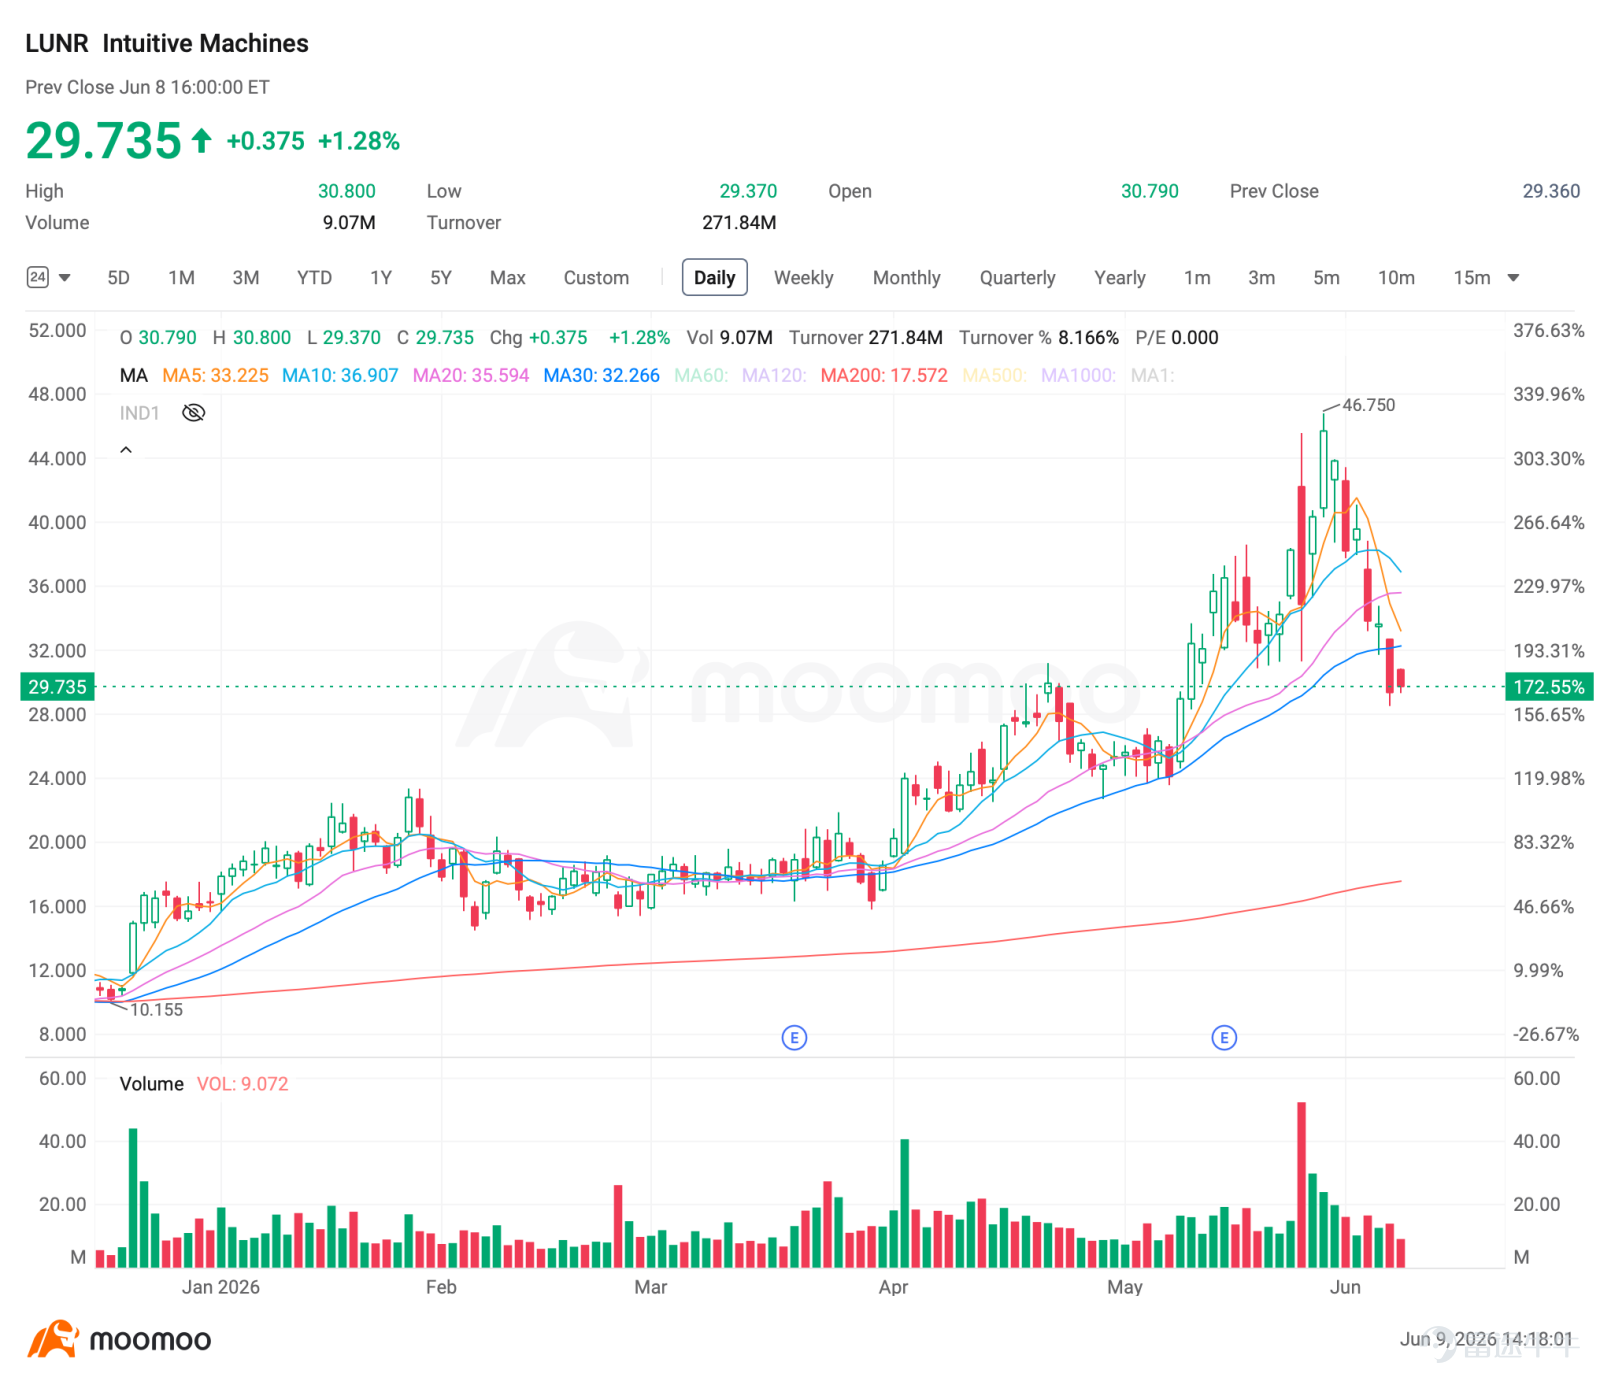Click the LUNR ticker symbol
1600x1381 pixels.
tap(57, 43)
